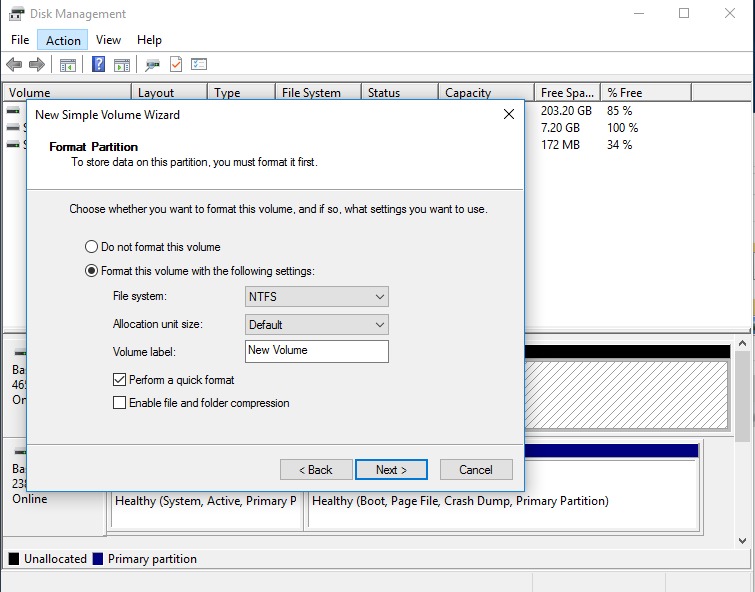Click the checklist settings toolbar icon
Viewport: 755px width, 592px height.
(x=199, y=65)
